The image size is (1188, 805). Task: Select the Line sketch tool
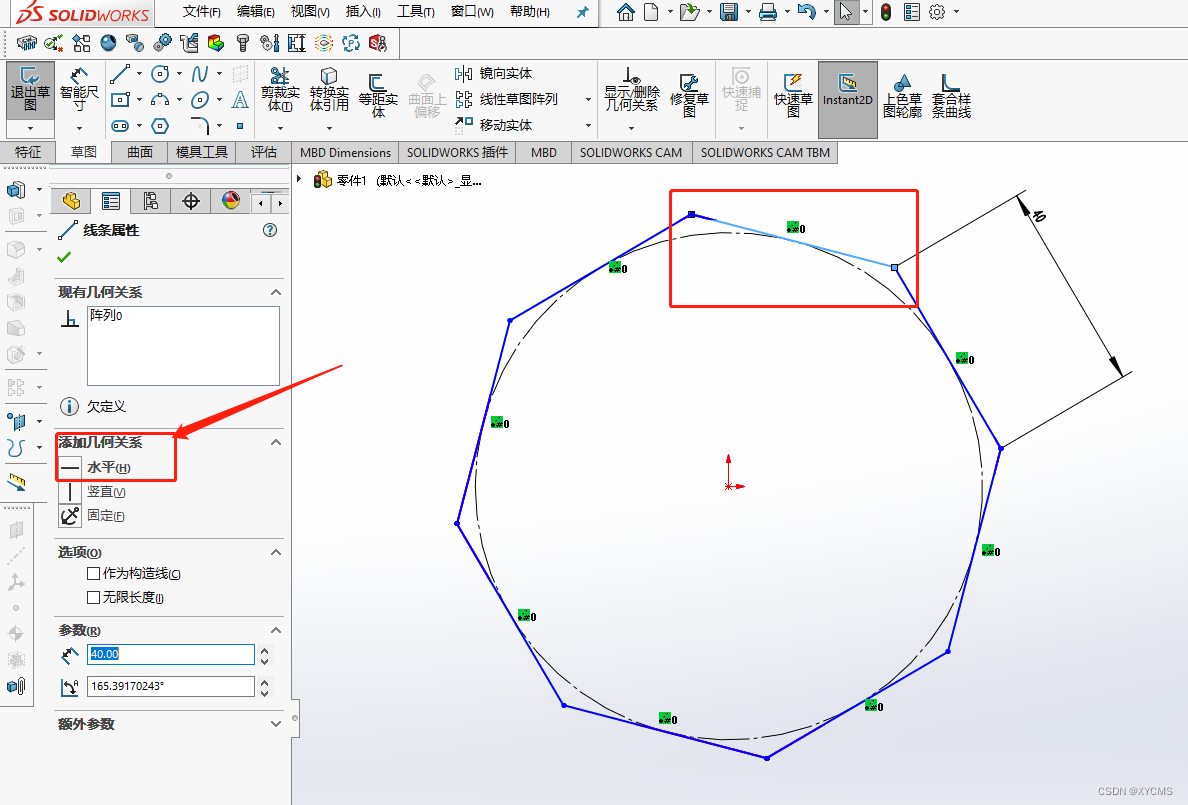[x=120, y=74]
